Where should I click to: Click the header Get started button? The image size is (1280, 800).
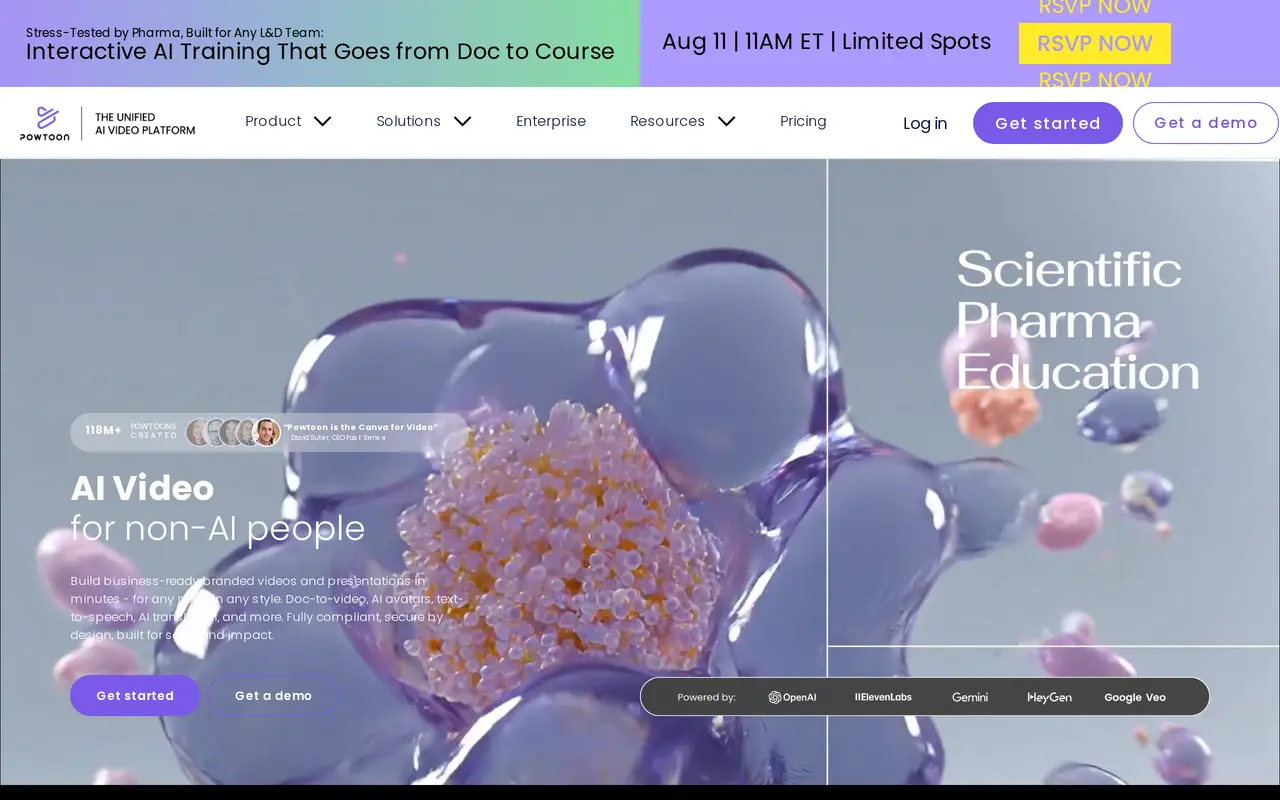click(x=1048, y=123)
